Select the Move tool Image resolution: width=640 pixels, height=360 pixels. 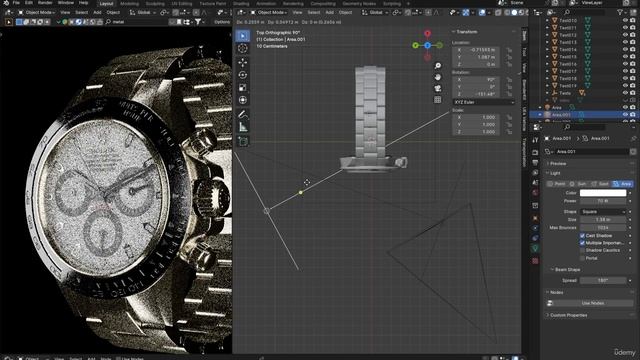242,62
